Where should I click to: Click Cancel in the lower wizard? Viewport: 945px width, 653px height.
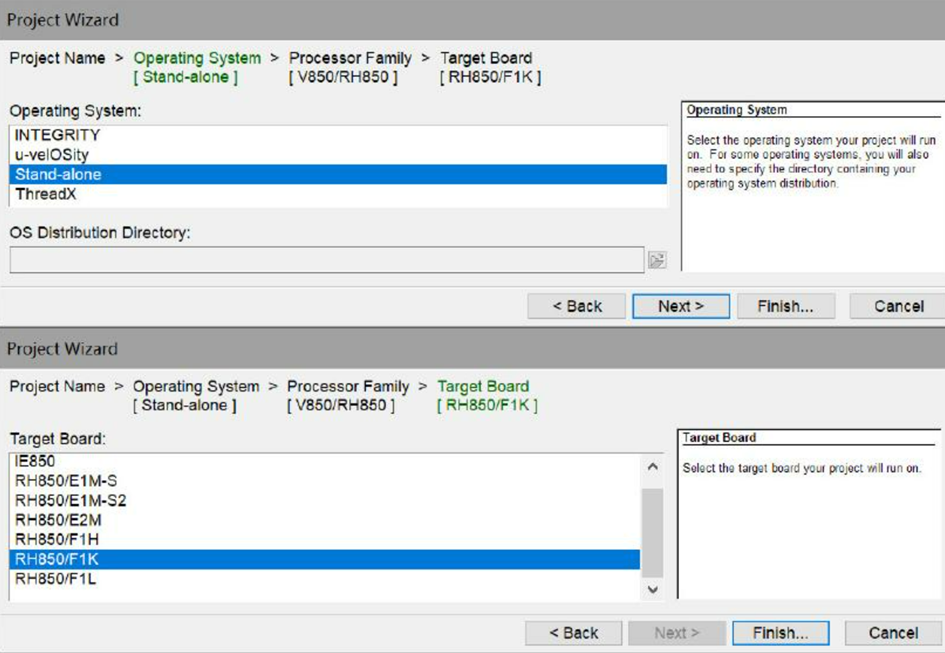point(893,633)
